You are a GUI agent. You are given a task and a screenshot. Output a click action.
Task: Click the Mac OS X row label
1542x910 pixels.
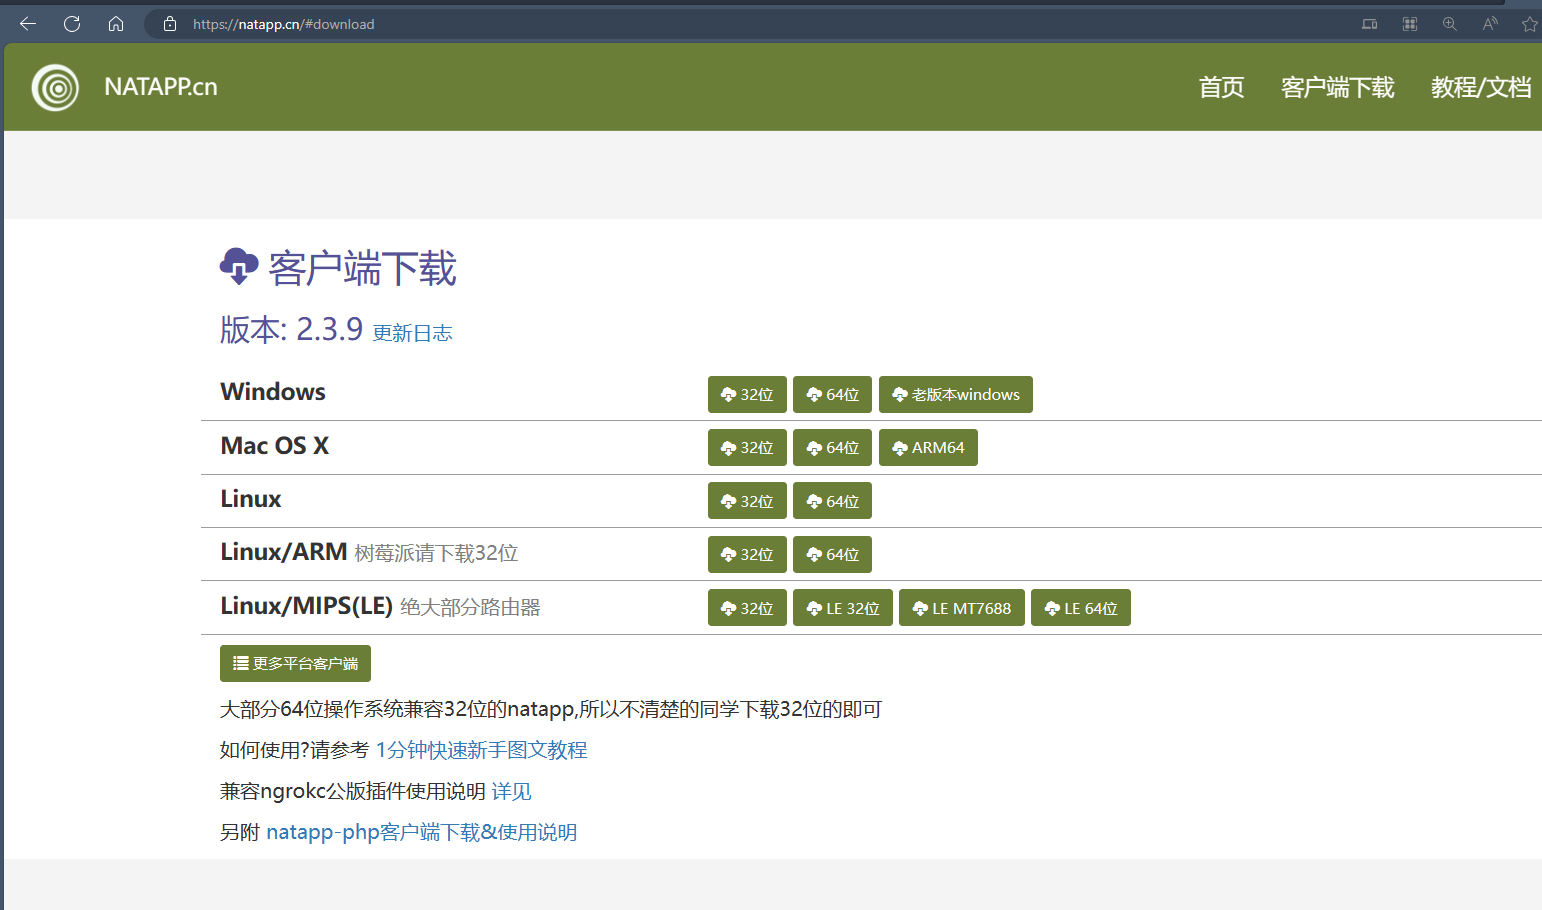point(275,446)
